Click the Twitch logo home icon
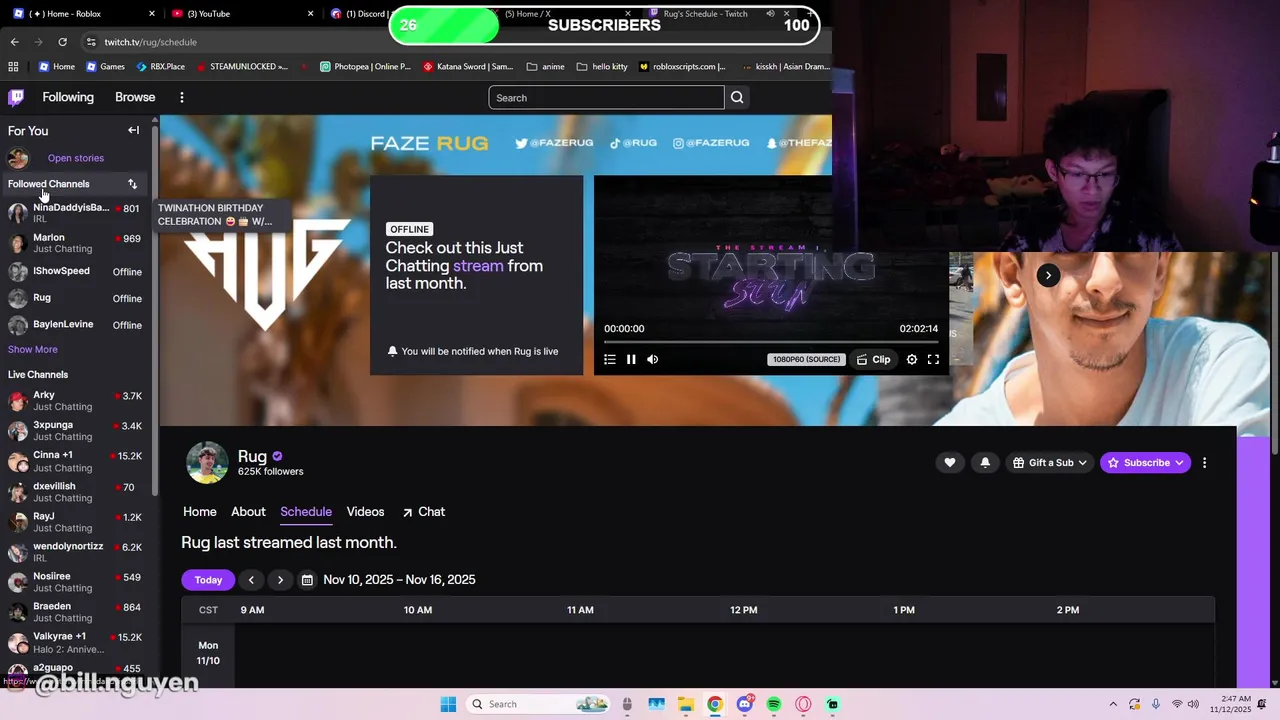Viewport: 1280px width, 720px height. click(16, 97)
